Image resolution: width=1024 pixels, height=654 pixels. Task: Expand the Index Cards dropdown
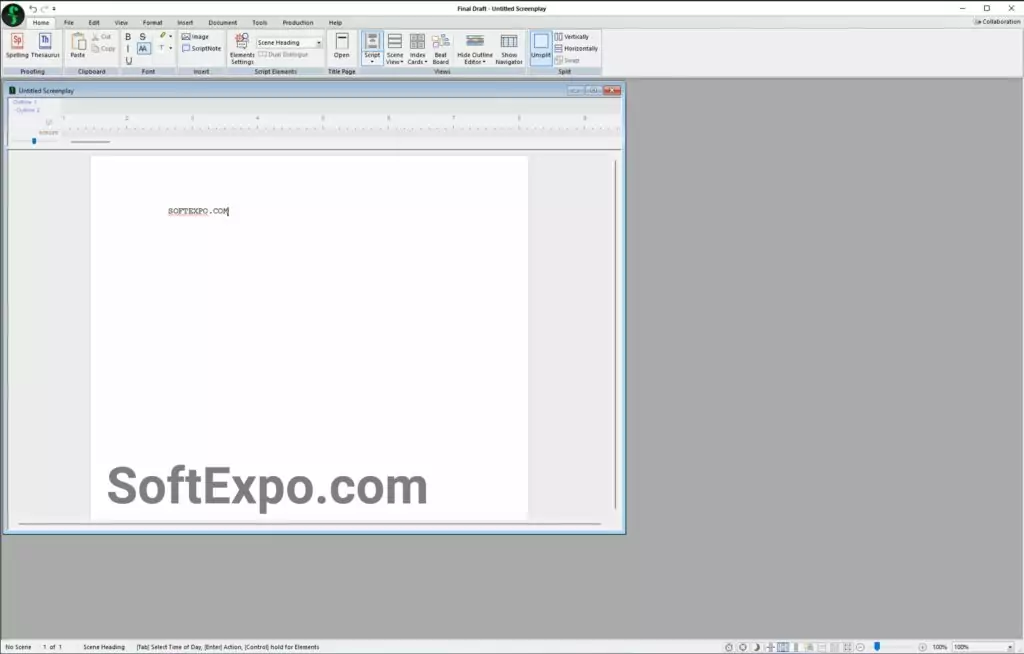(x=417, y=49)
